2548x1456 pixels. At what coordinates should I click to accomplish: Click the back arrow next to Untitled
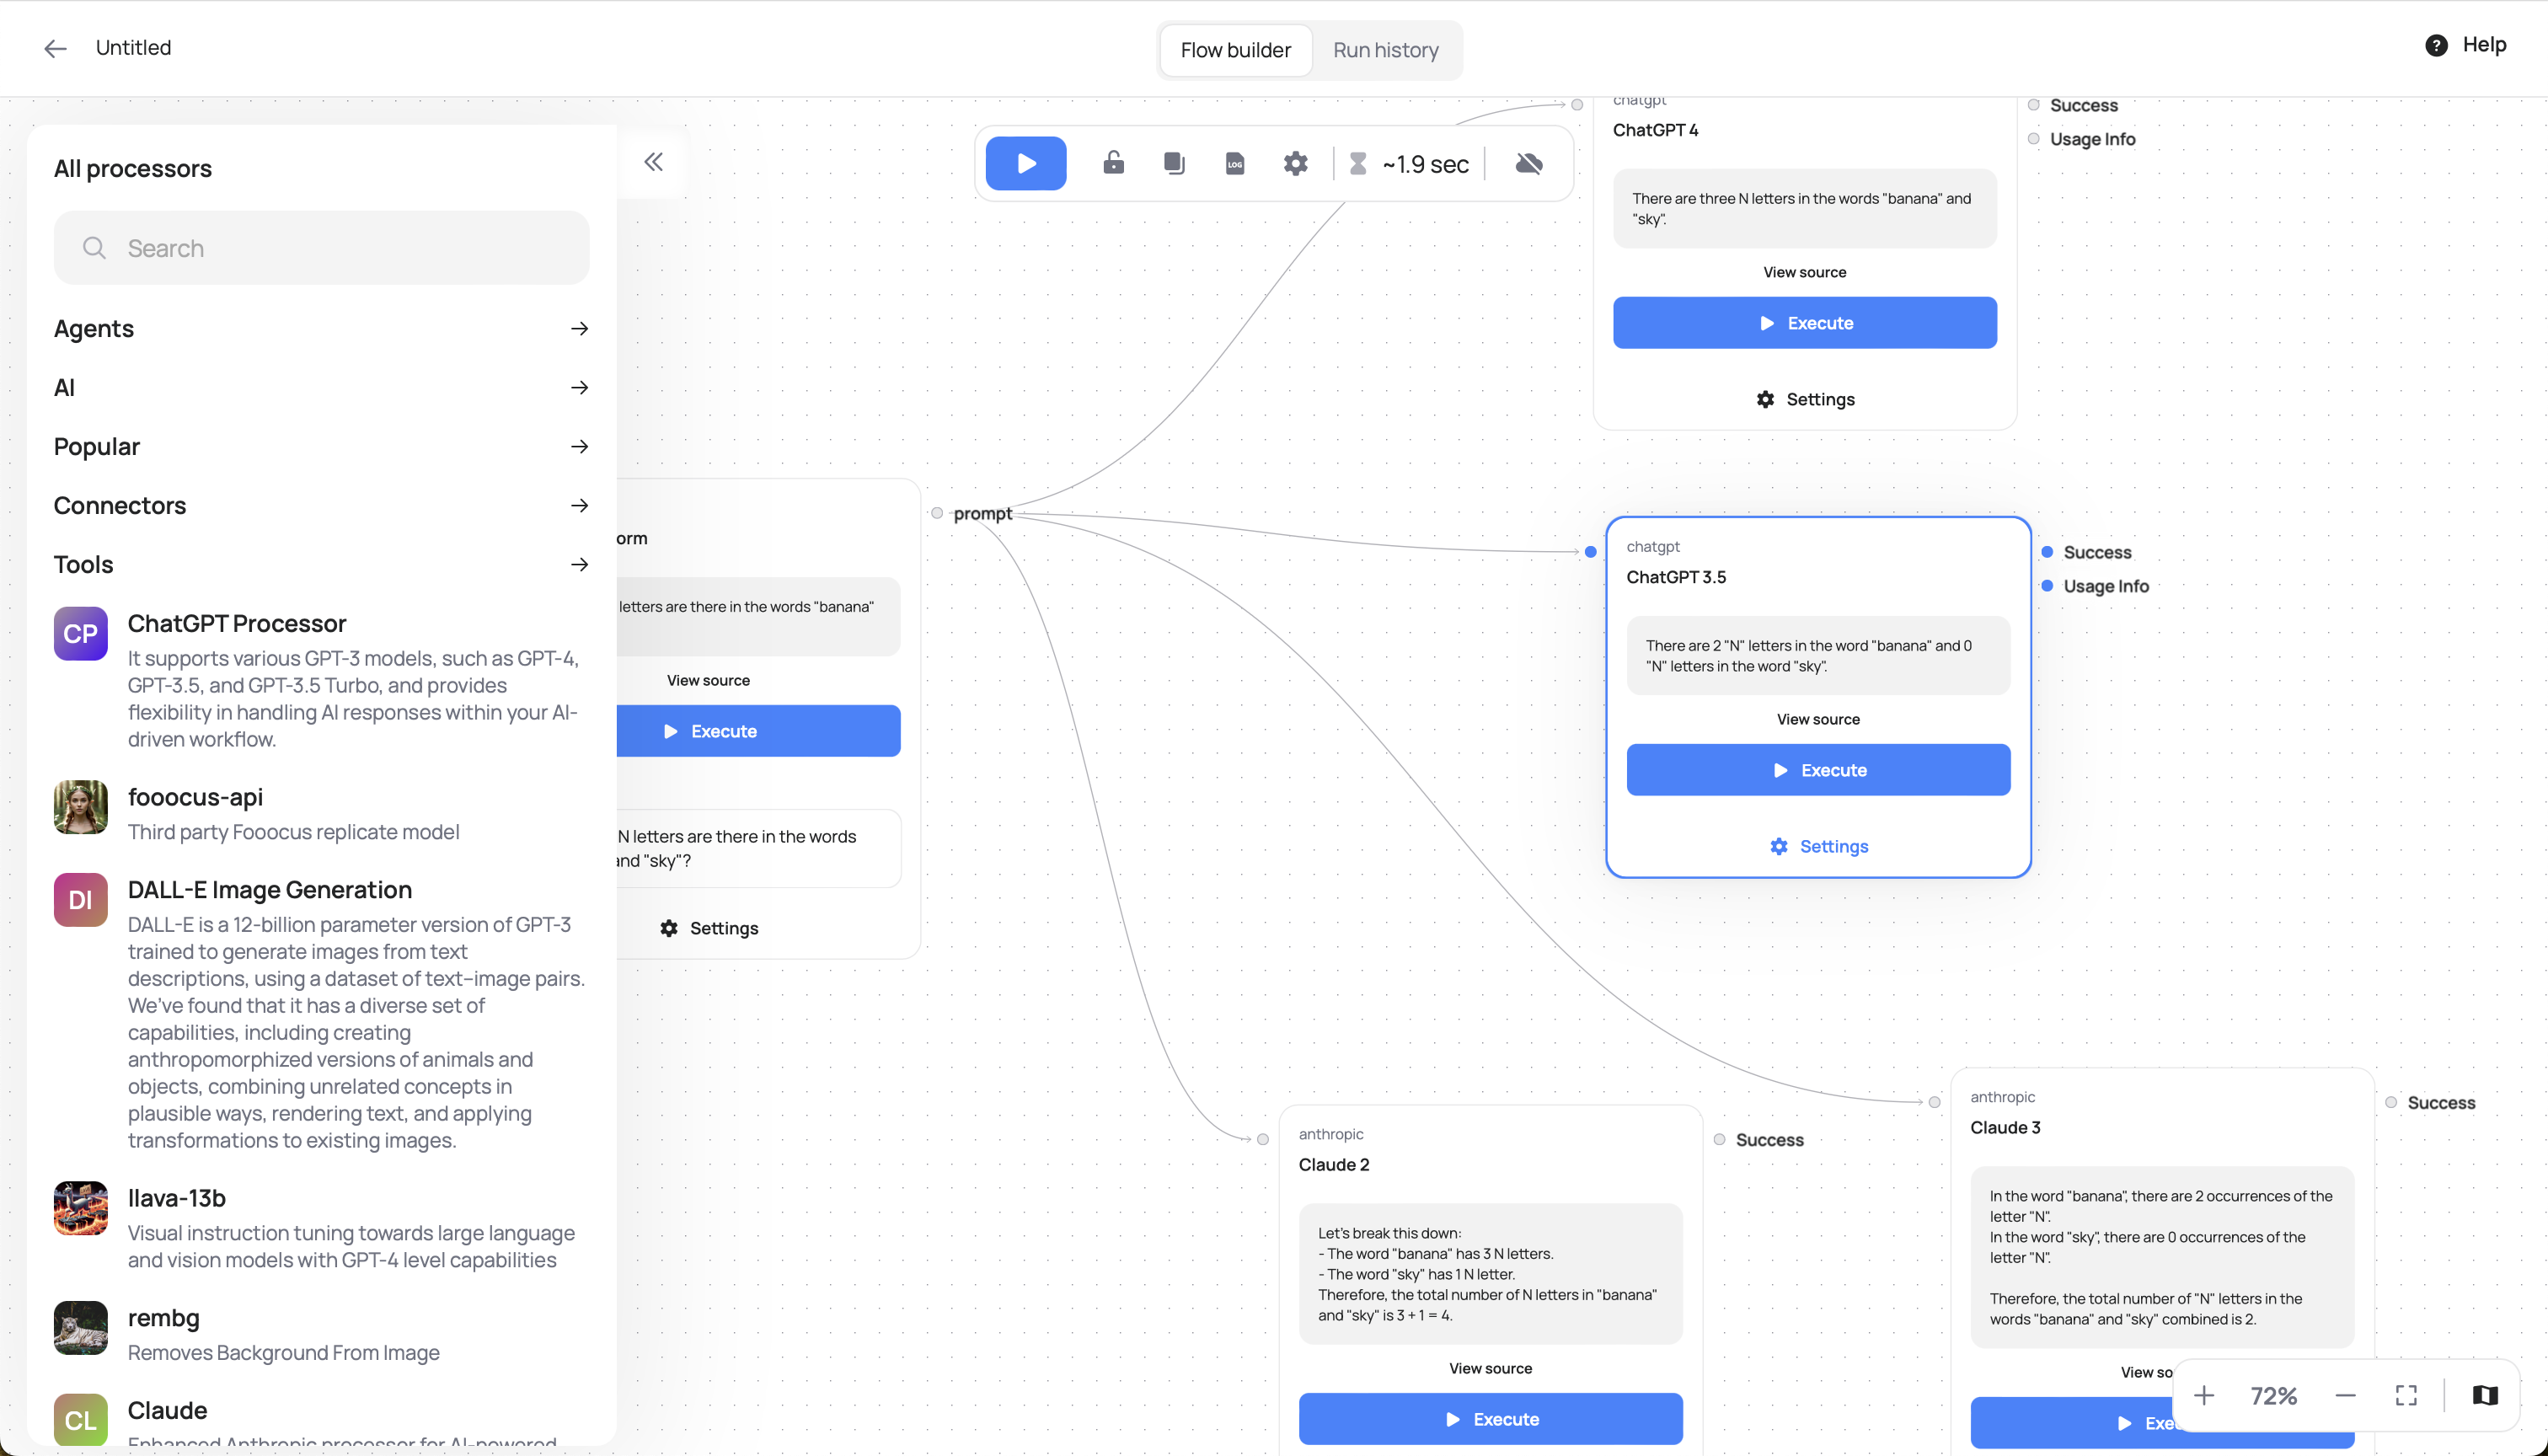[55, 48]
